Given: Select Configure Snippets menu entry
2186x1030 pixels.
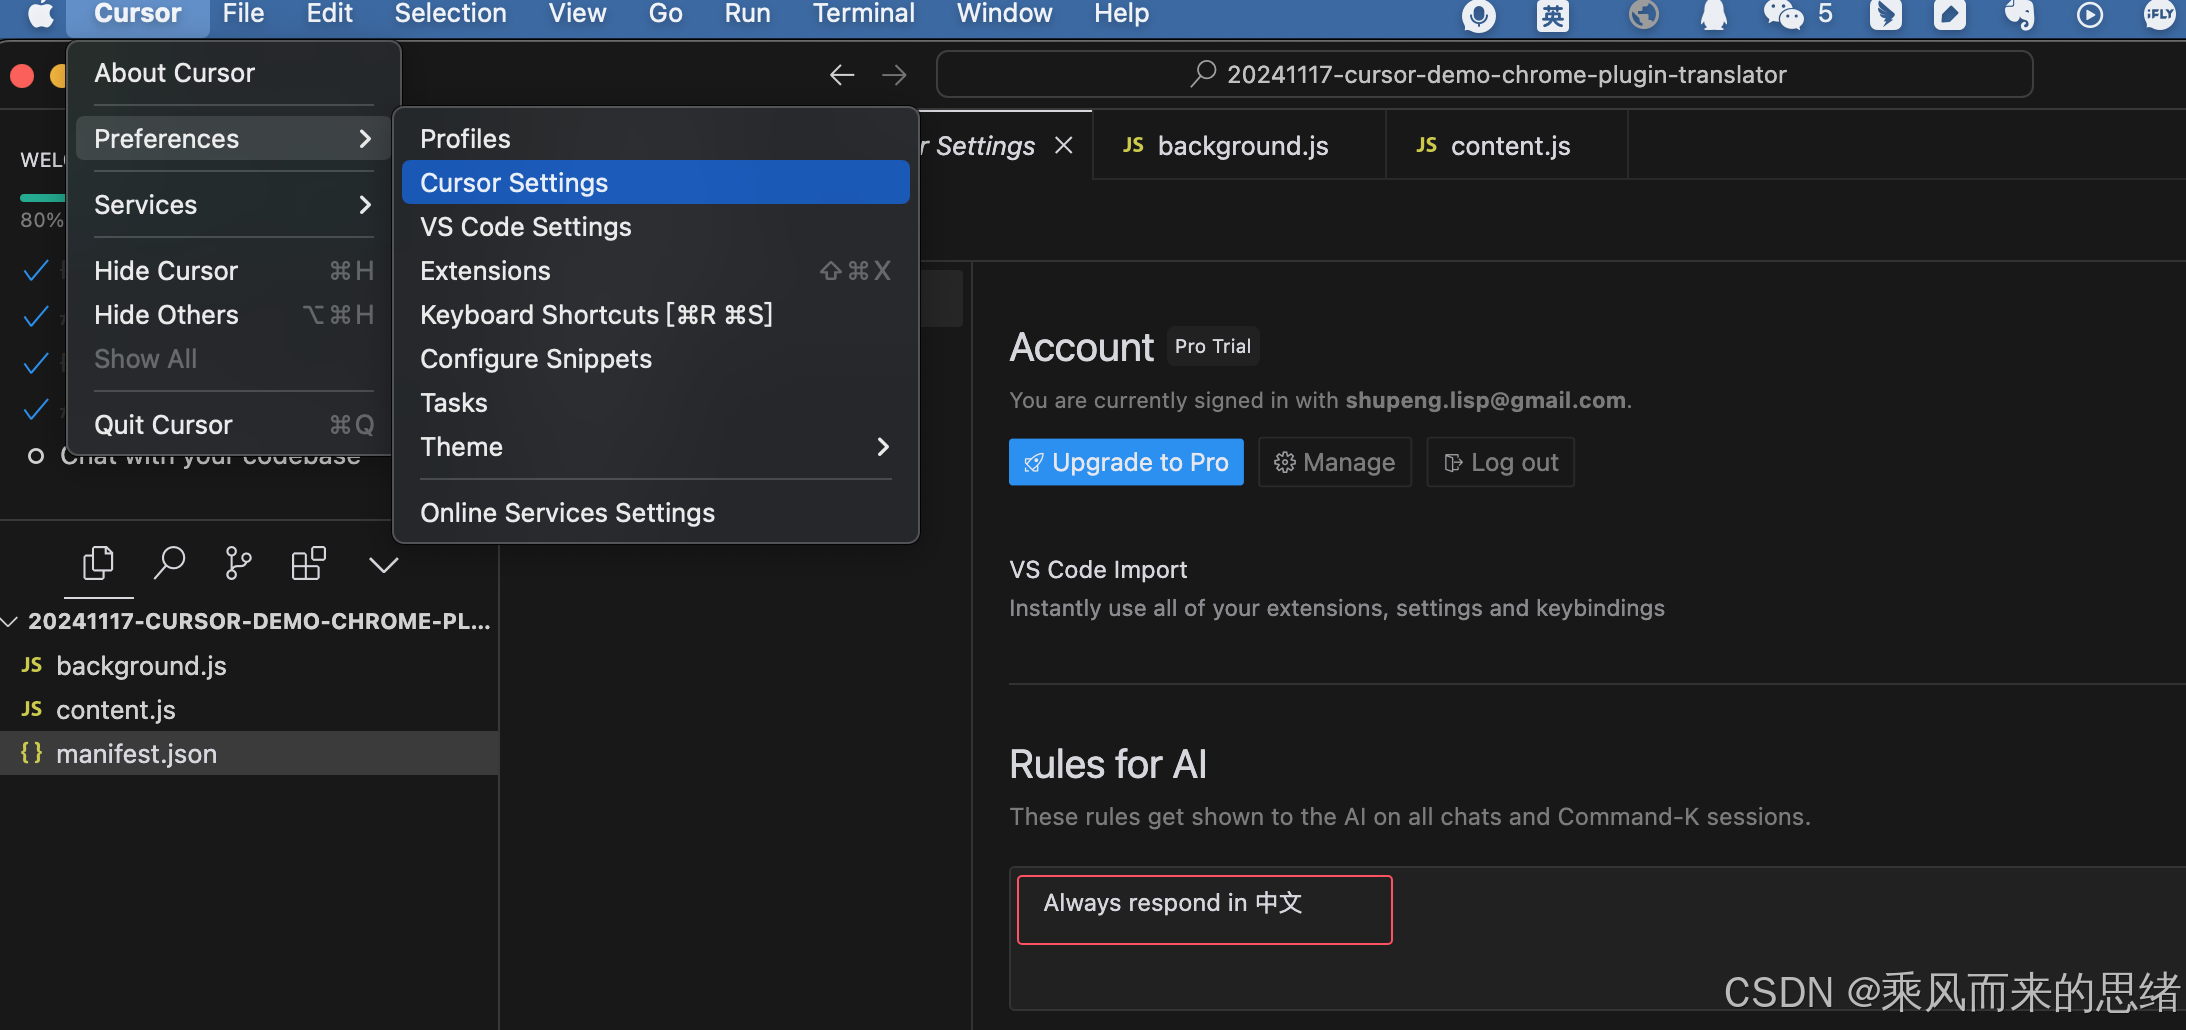Looking at the screenshot, I should [x=655, y=359].
